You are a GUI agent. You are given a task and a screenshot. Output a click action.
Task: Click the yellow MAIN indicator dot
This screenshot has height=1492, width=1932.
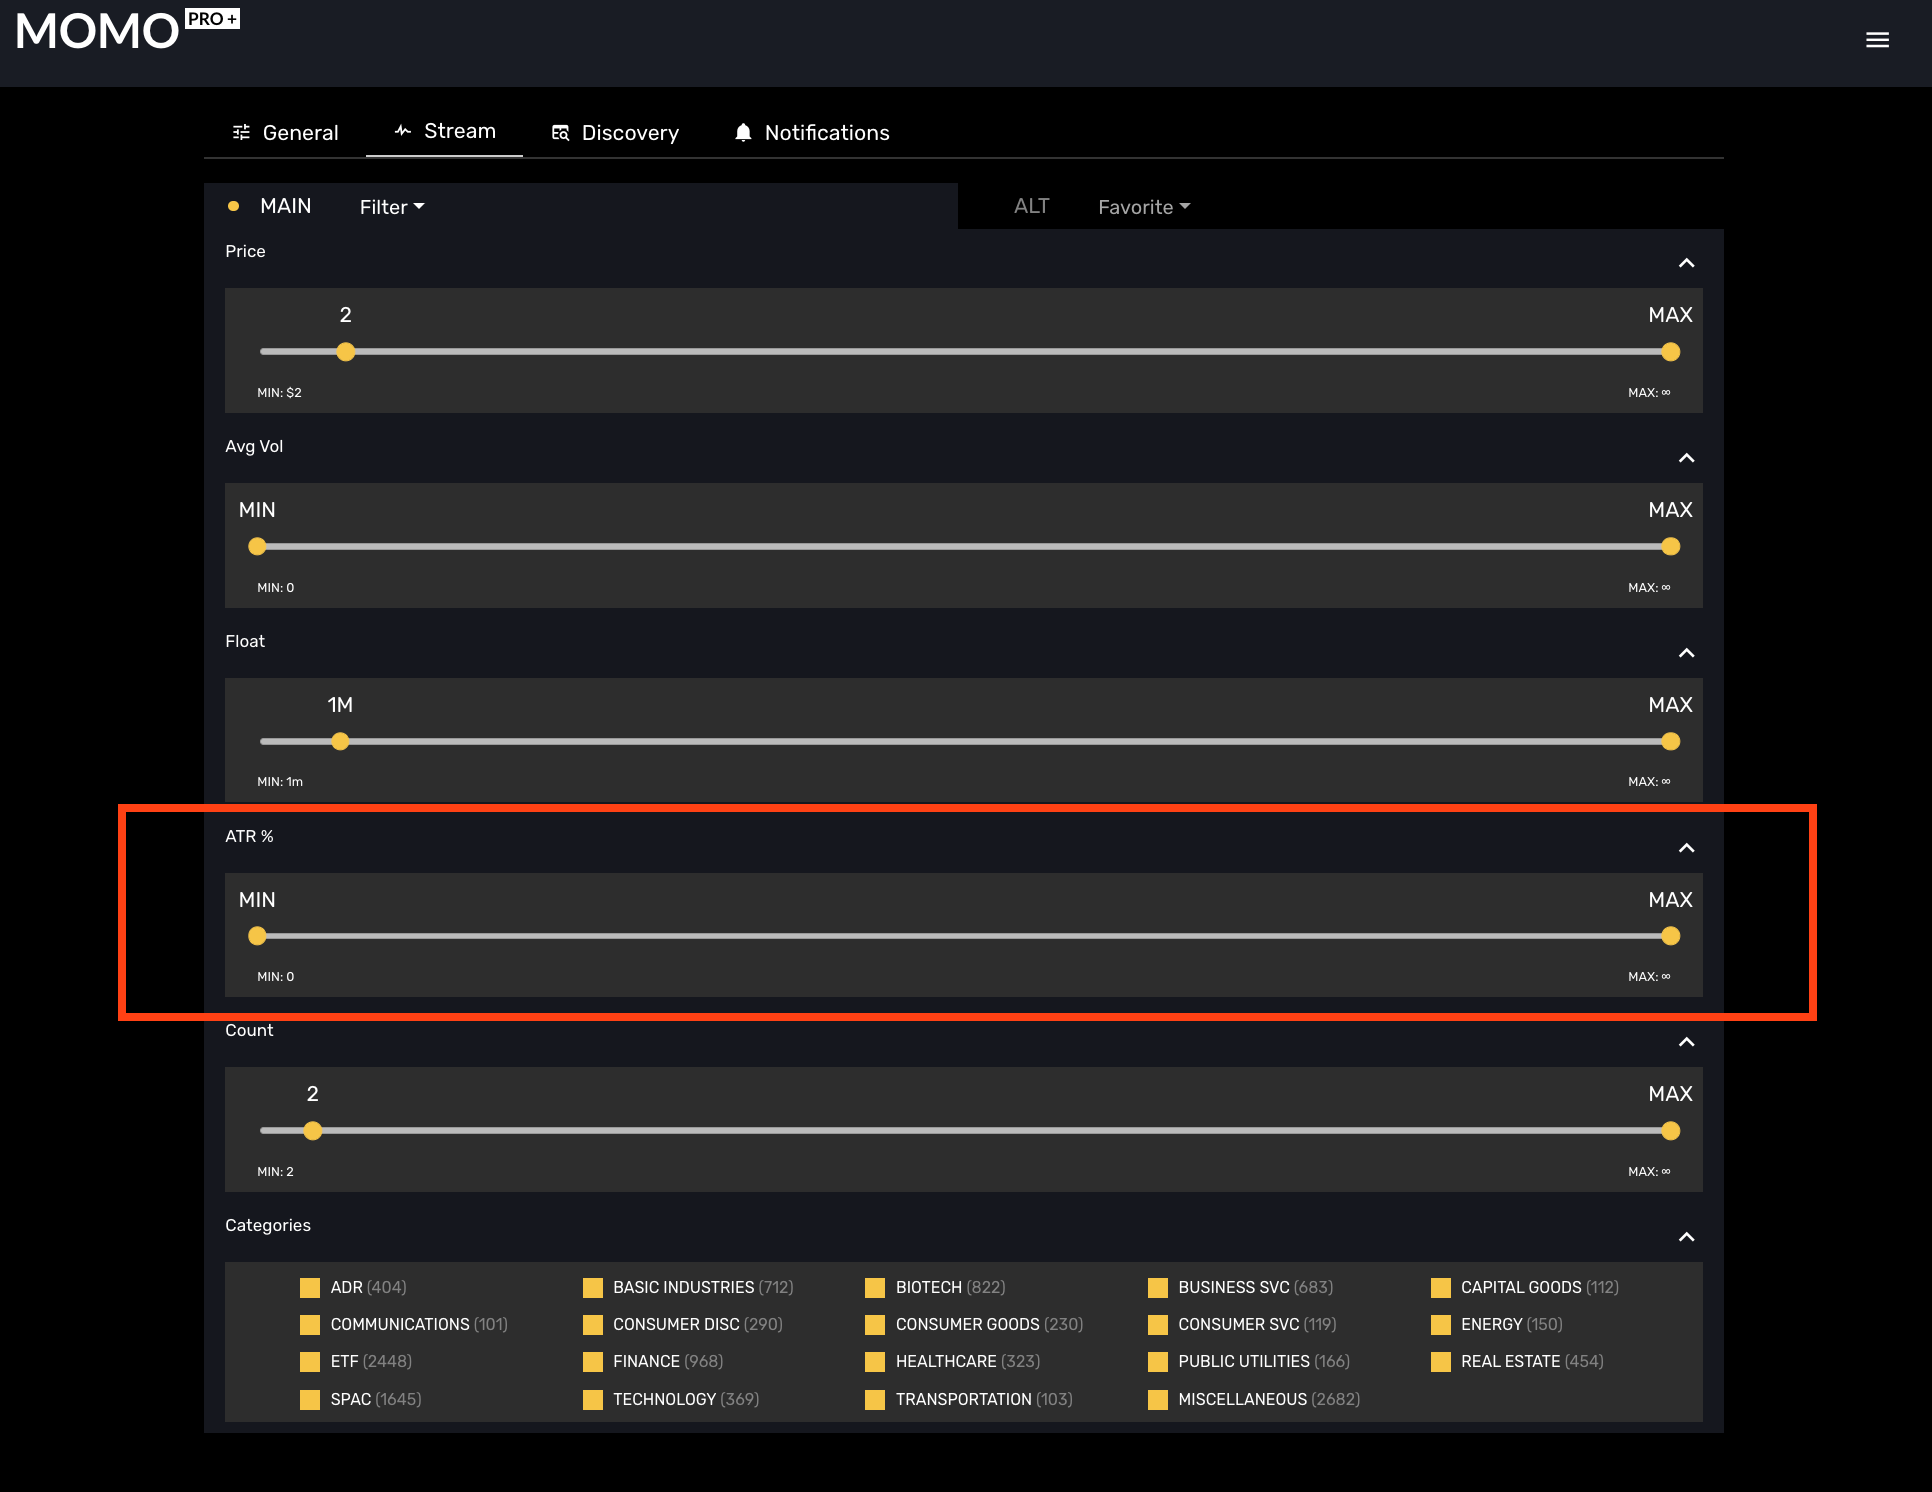[233, 206]
